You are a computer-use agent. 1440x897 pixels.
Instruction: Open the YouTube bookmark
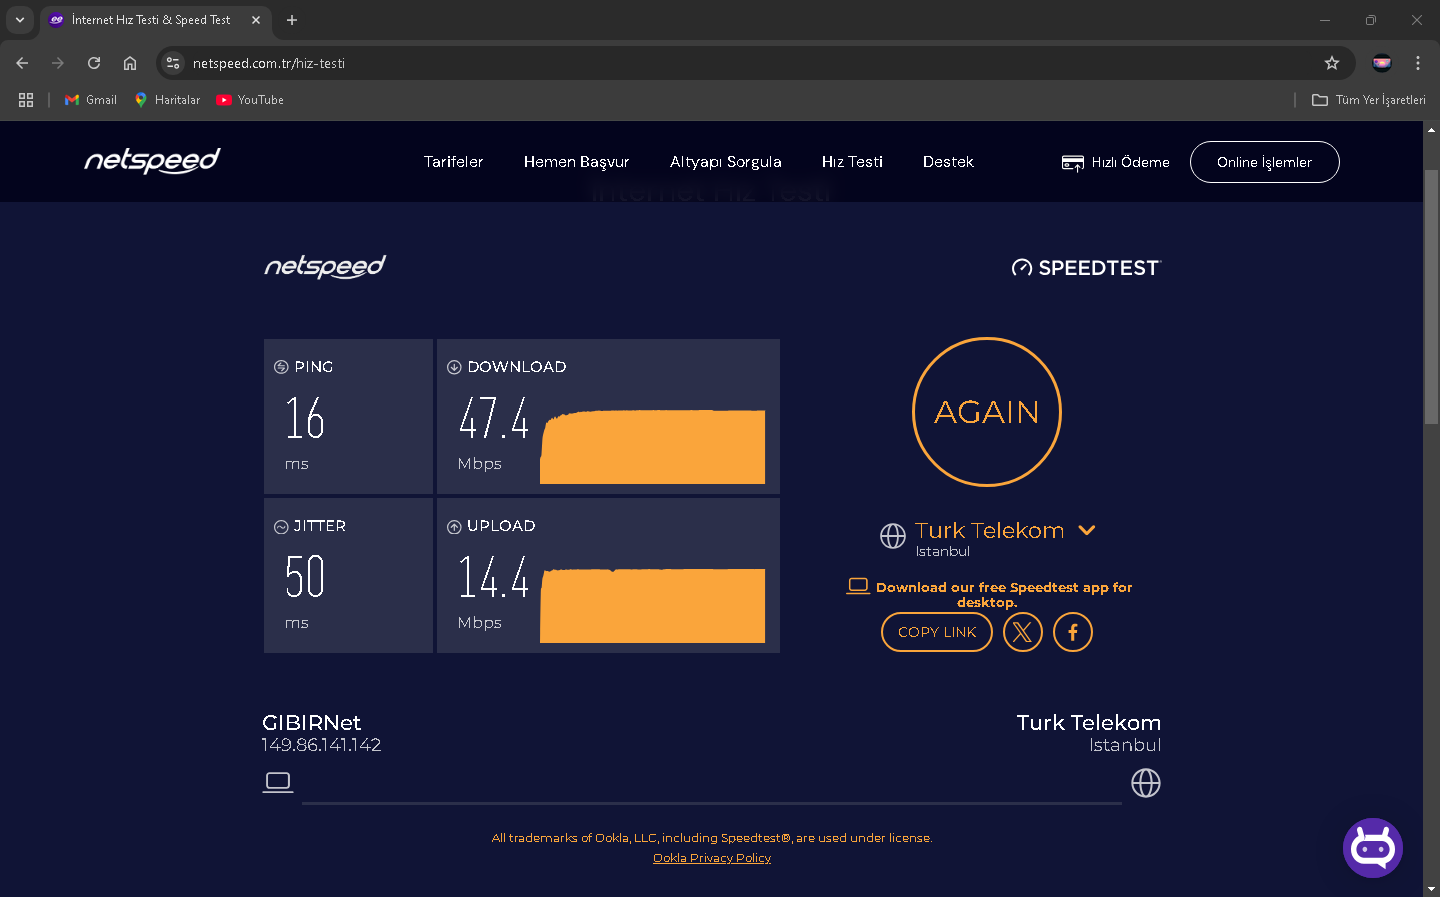coord(250,100)
